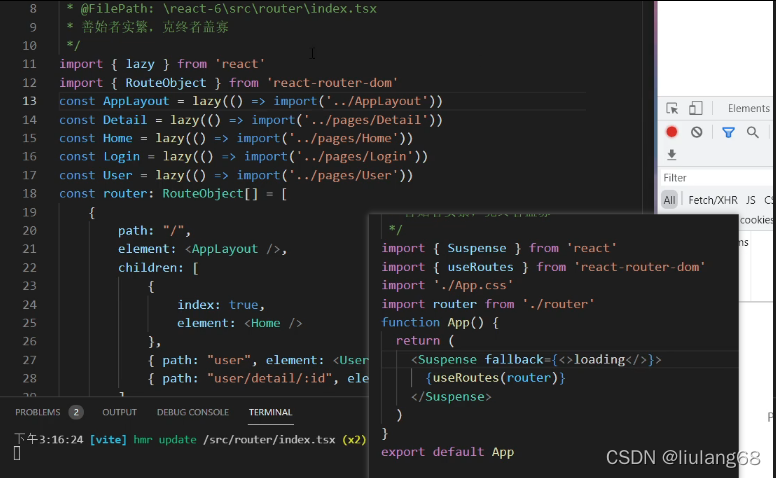
Task: Switch to the DEBUG CONSOLE tab
Action: [x=193, y=412]
